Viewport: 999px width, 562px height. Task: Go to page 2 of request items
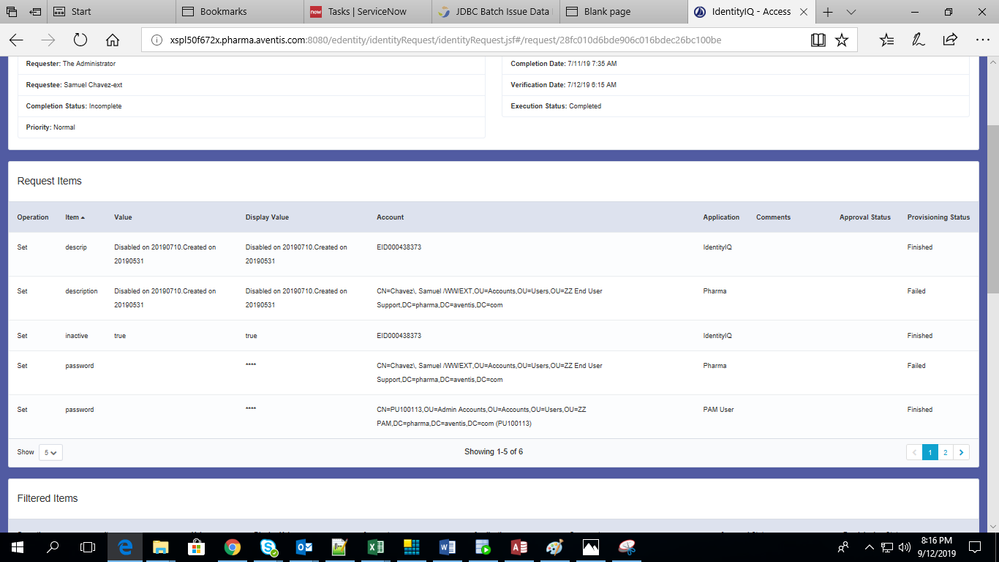coord(946,452)
